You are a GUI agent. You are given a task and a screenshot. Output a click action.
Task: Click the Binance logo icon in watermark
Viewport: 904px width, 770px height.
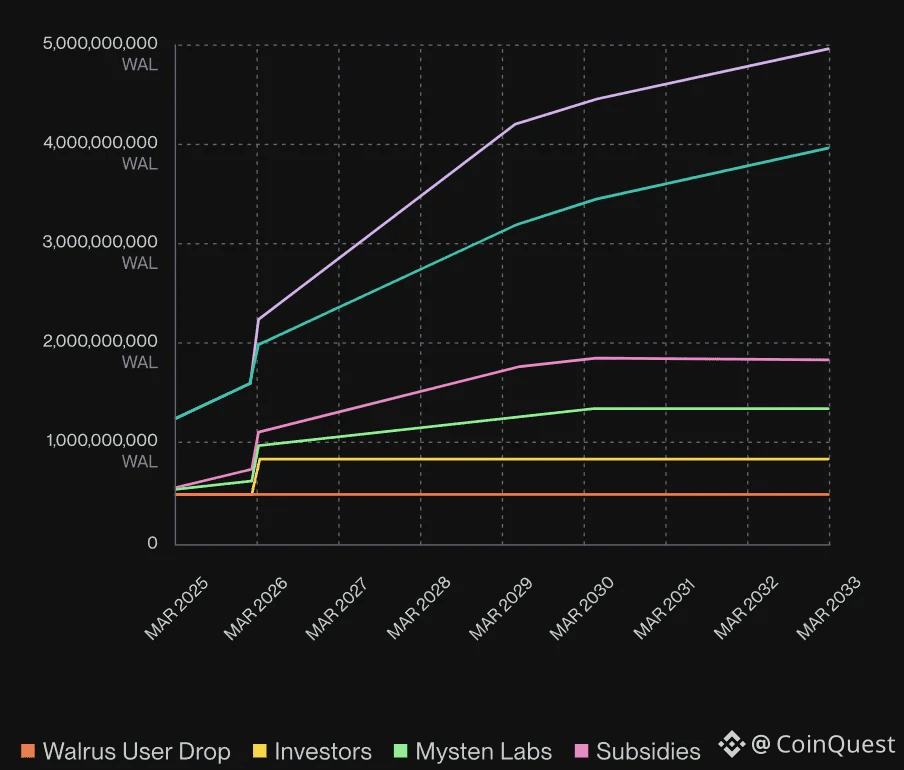[x=732, y=744]
